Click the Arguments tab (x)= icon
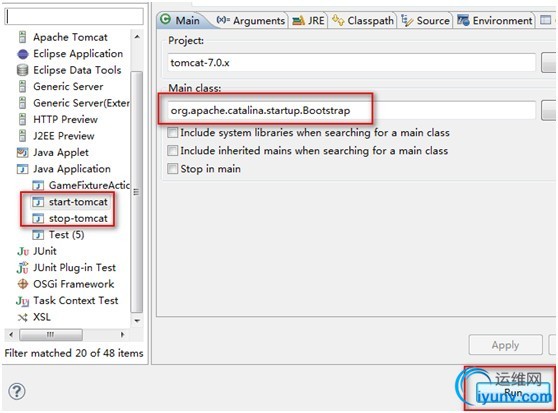This screenshot has height=413, width=558. pyautogui.click(x=223, y=20)
